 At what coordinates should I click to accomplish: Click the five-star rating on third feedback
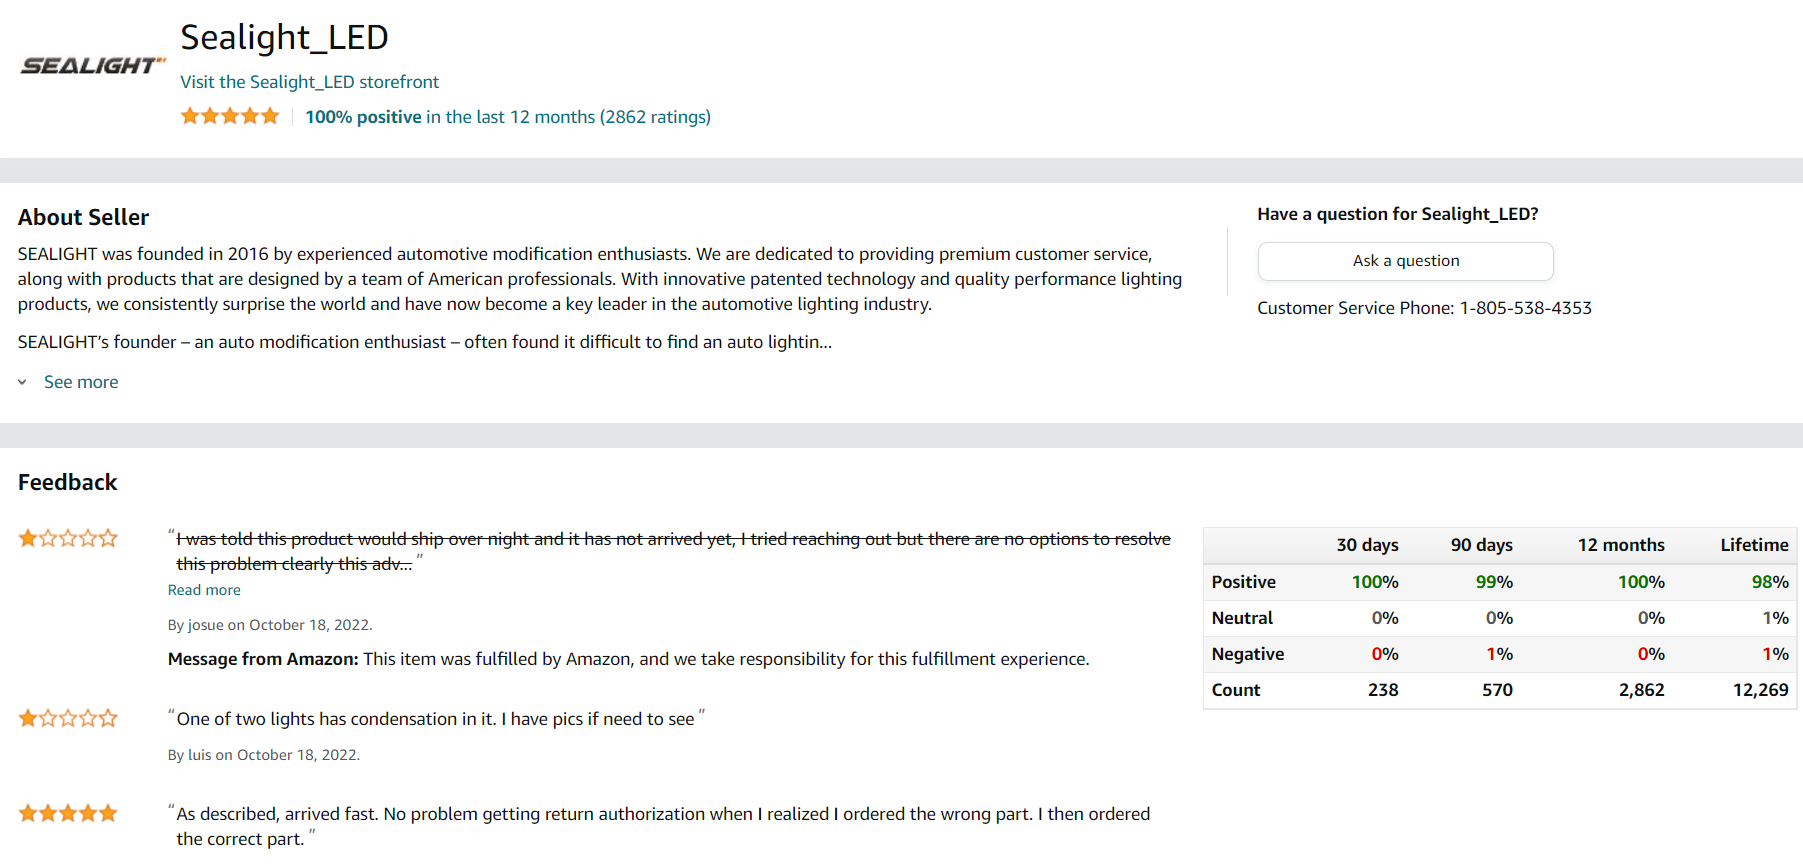pyautogui.click(x=68, y=813)
